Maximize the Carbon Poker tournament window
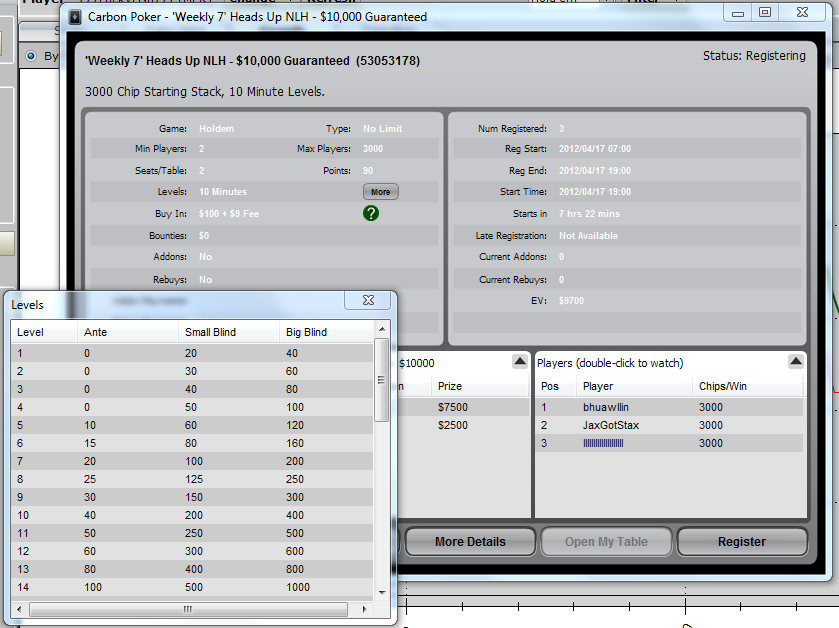 [765, 12]
